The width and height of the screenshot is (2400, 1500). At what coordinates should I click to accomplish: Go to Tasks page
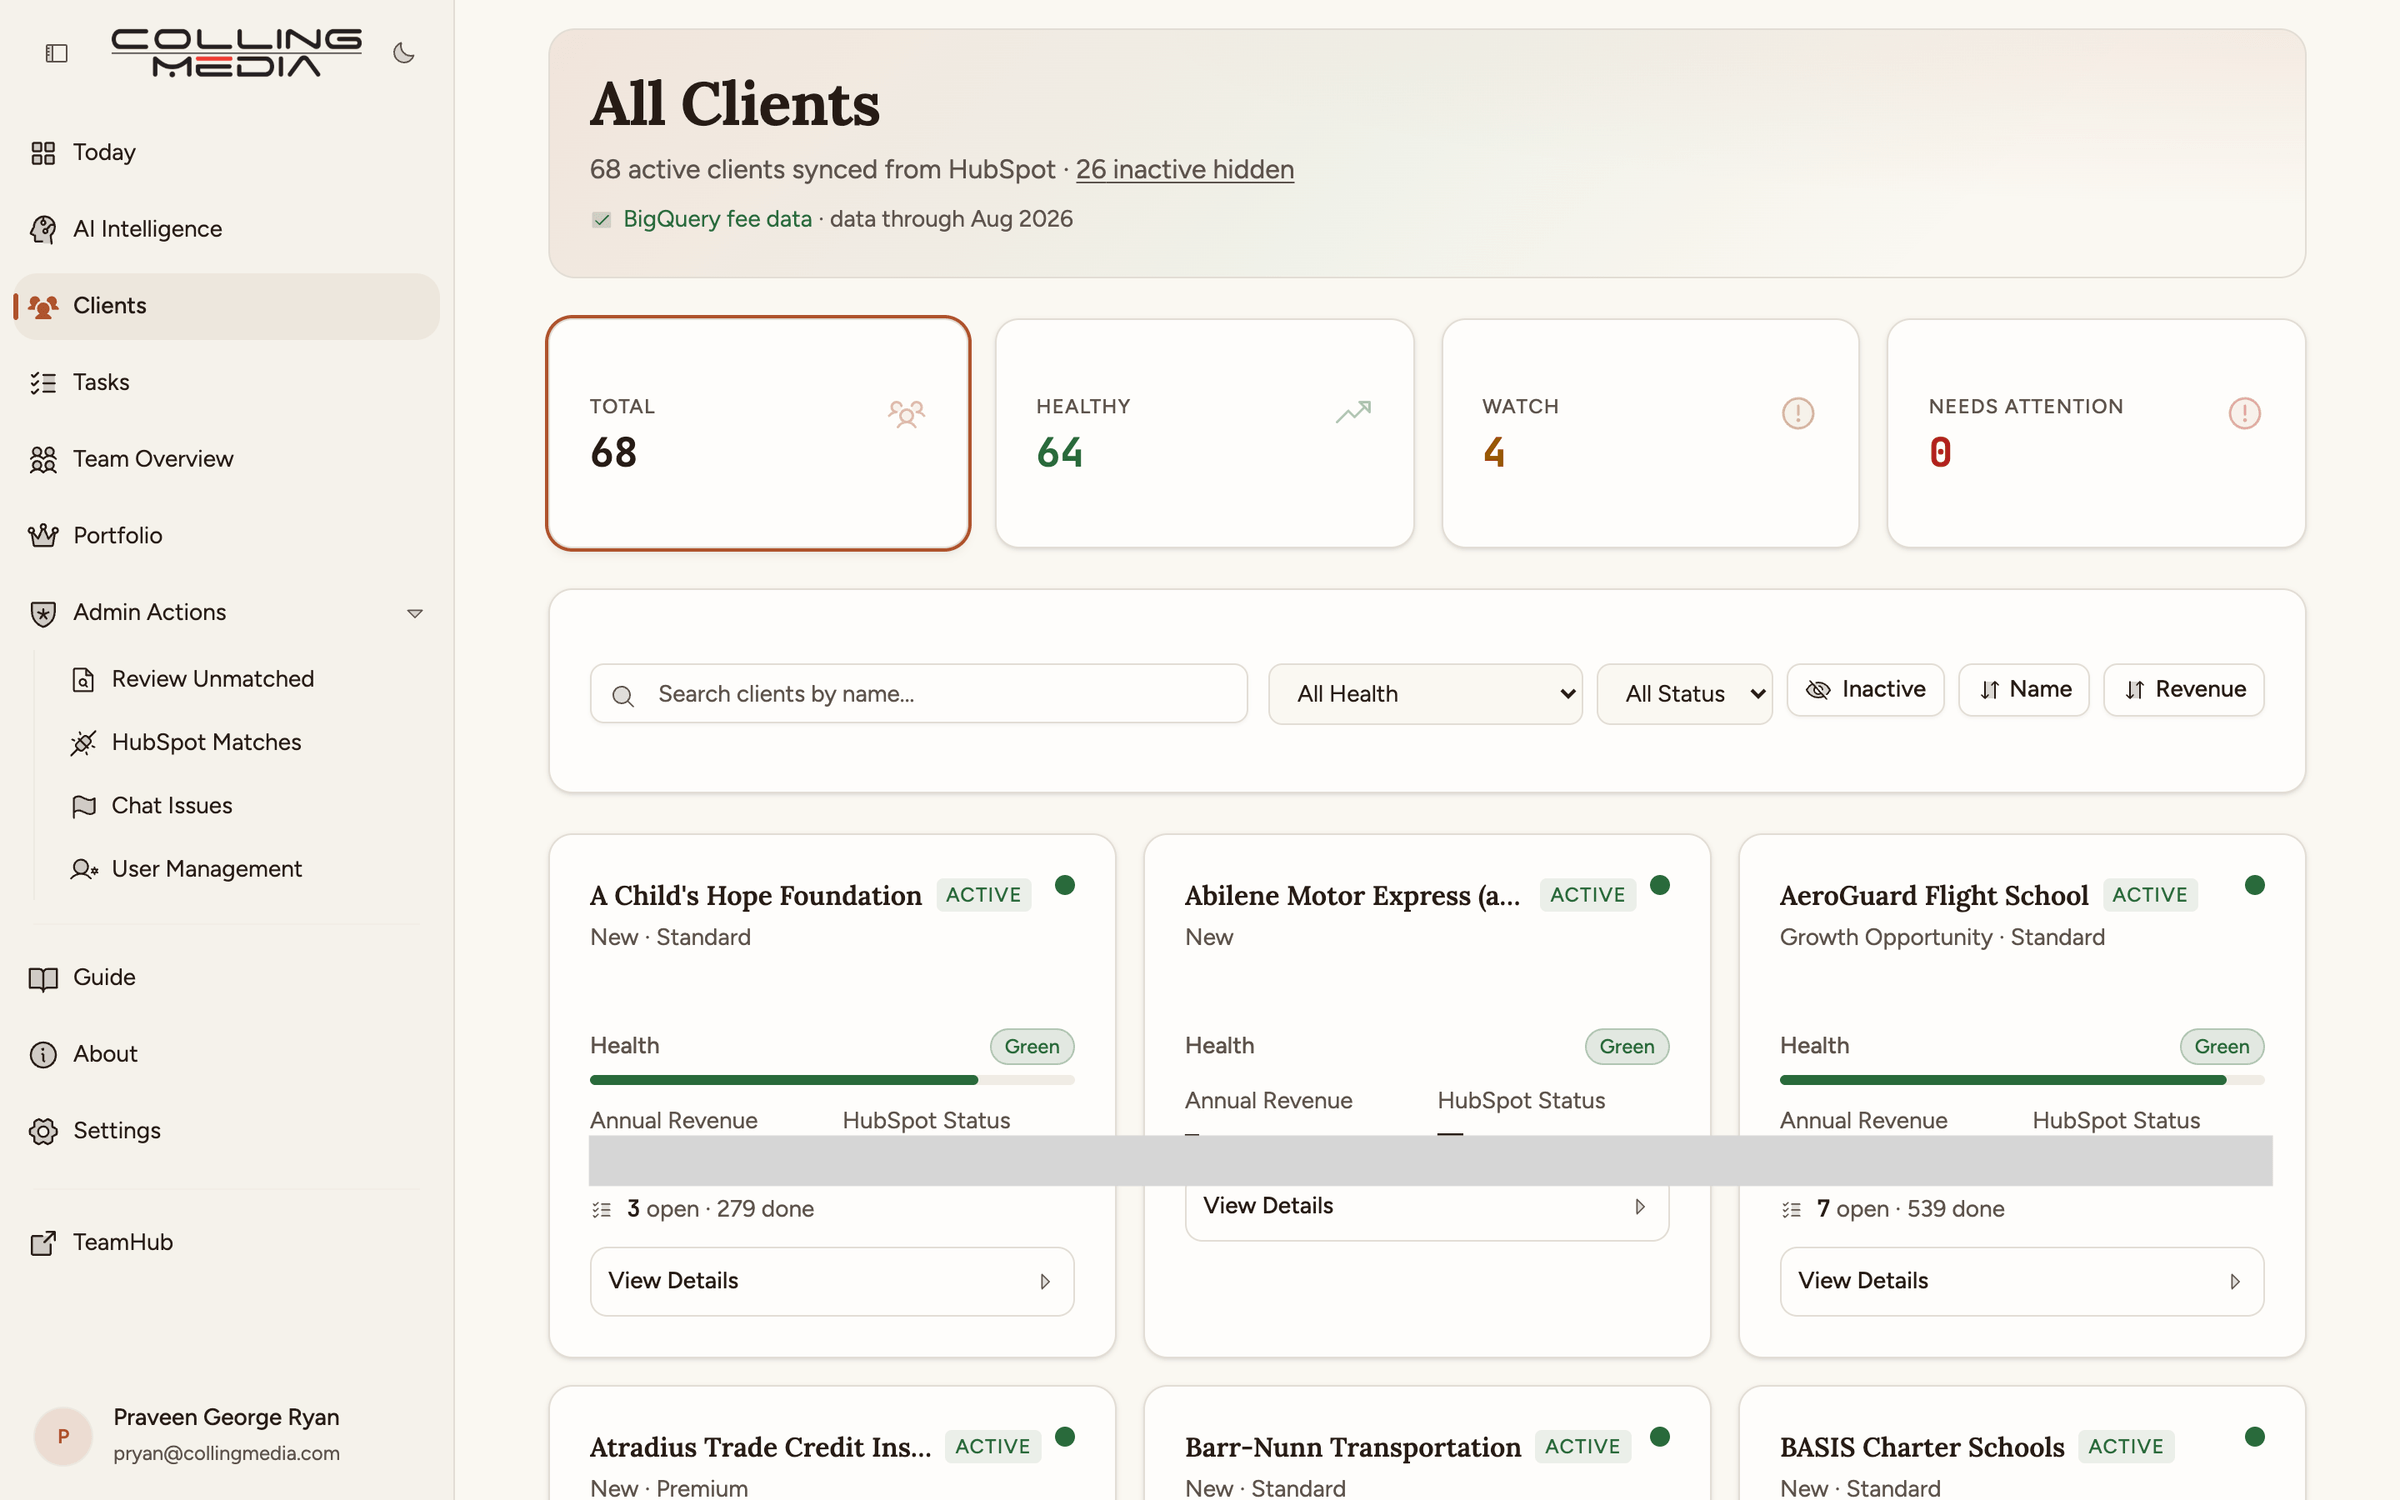[227, 382]
